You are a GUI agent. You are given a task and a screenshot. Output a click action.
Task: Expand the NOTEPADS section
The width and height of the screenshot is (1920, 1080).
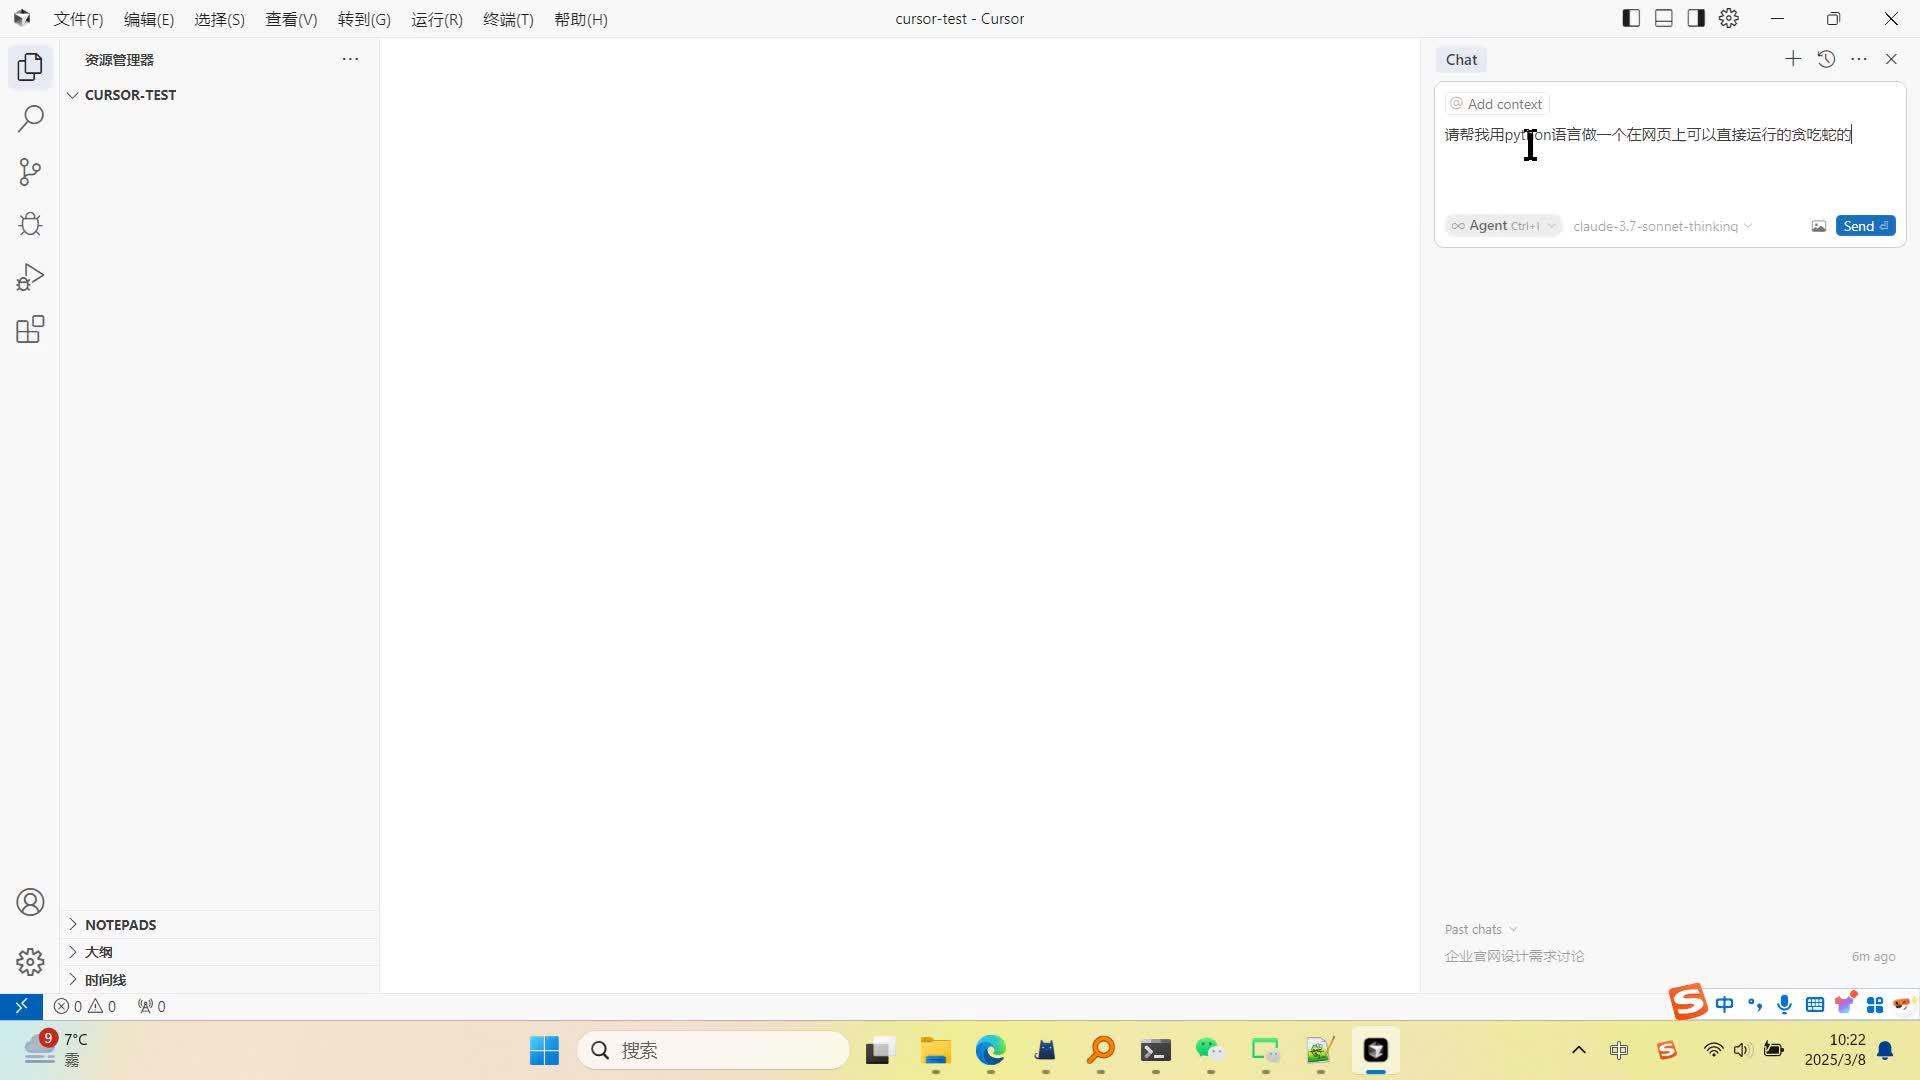coord(120,925)
